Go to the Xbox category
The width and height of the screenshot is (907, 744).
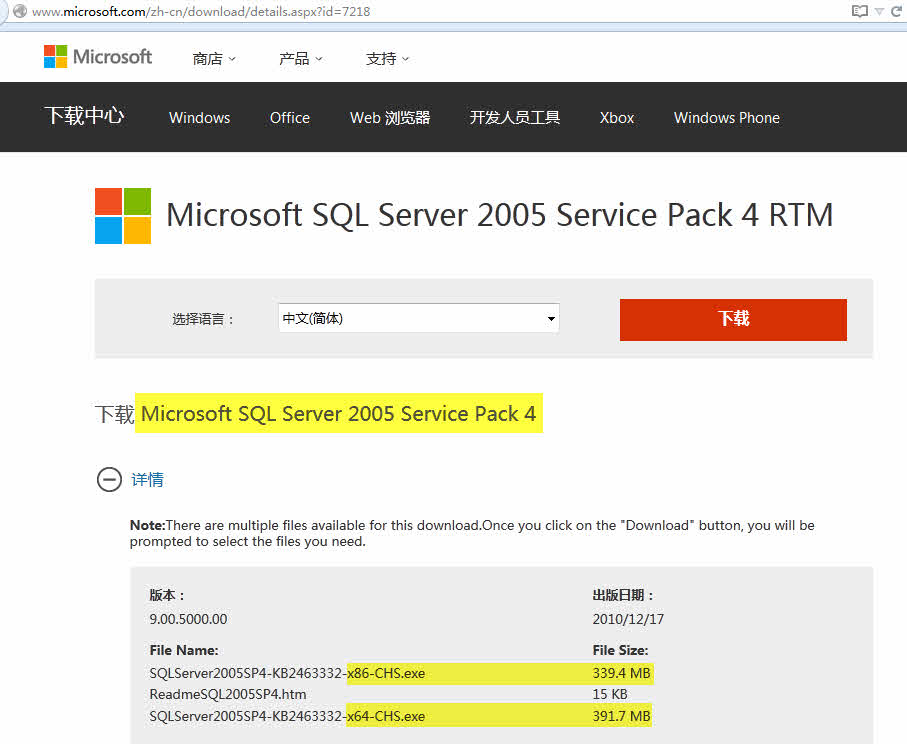pos(617,118)
